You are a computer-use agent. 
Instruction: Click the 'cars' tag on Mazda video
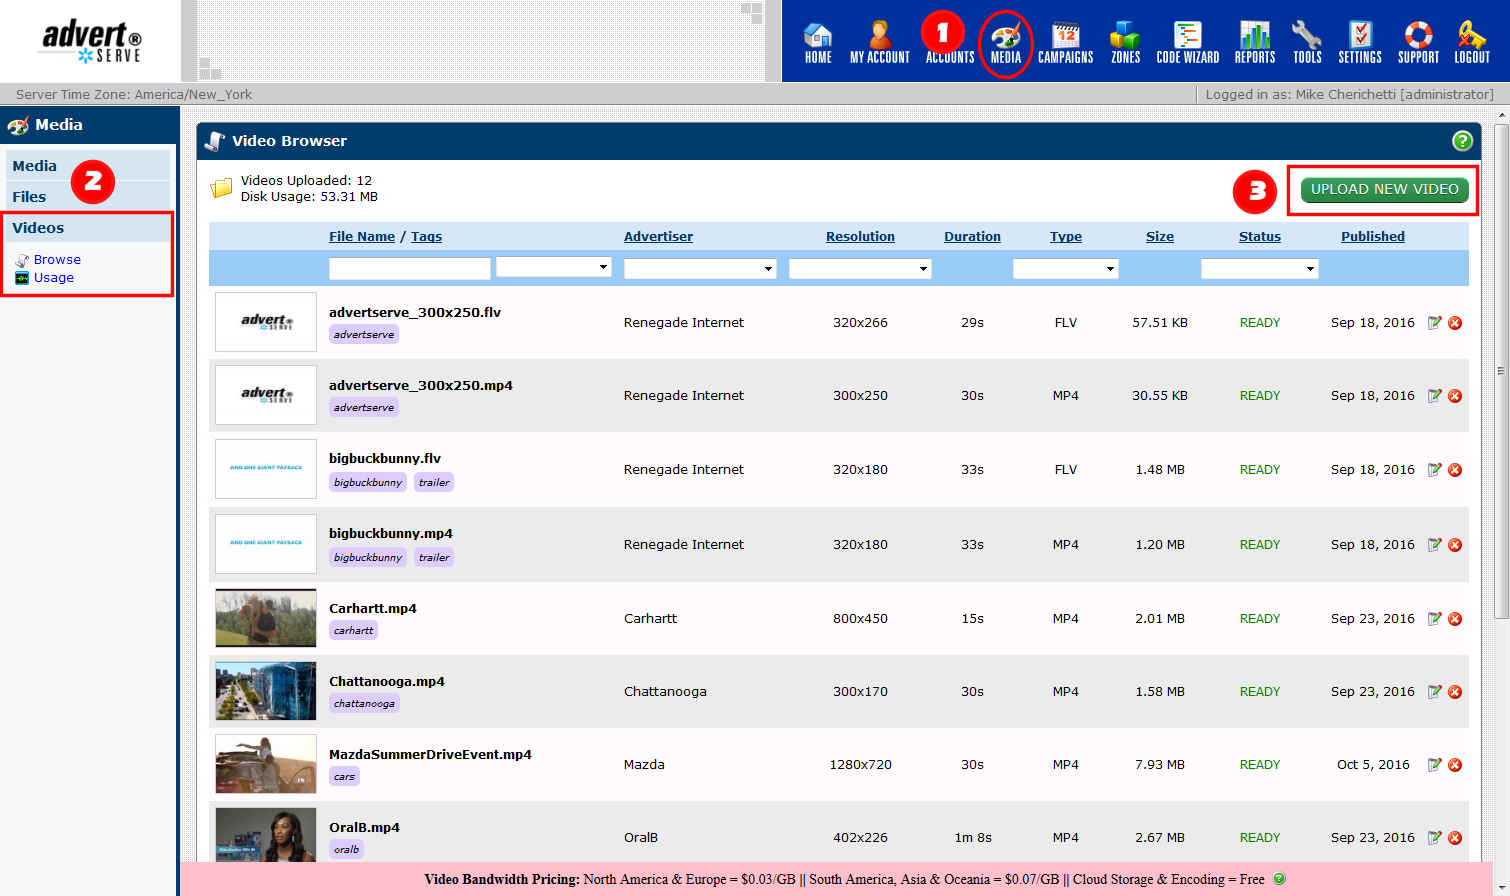(344, 777)
